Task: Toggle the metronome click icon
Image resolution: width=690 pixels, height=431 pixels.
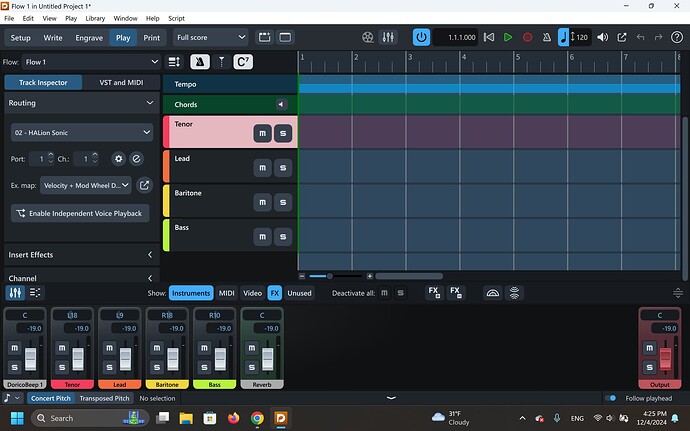Action: pyautogui.click(x=547, y=37)
